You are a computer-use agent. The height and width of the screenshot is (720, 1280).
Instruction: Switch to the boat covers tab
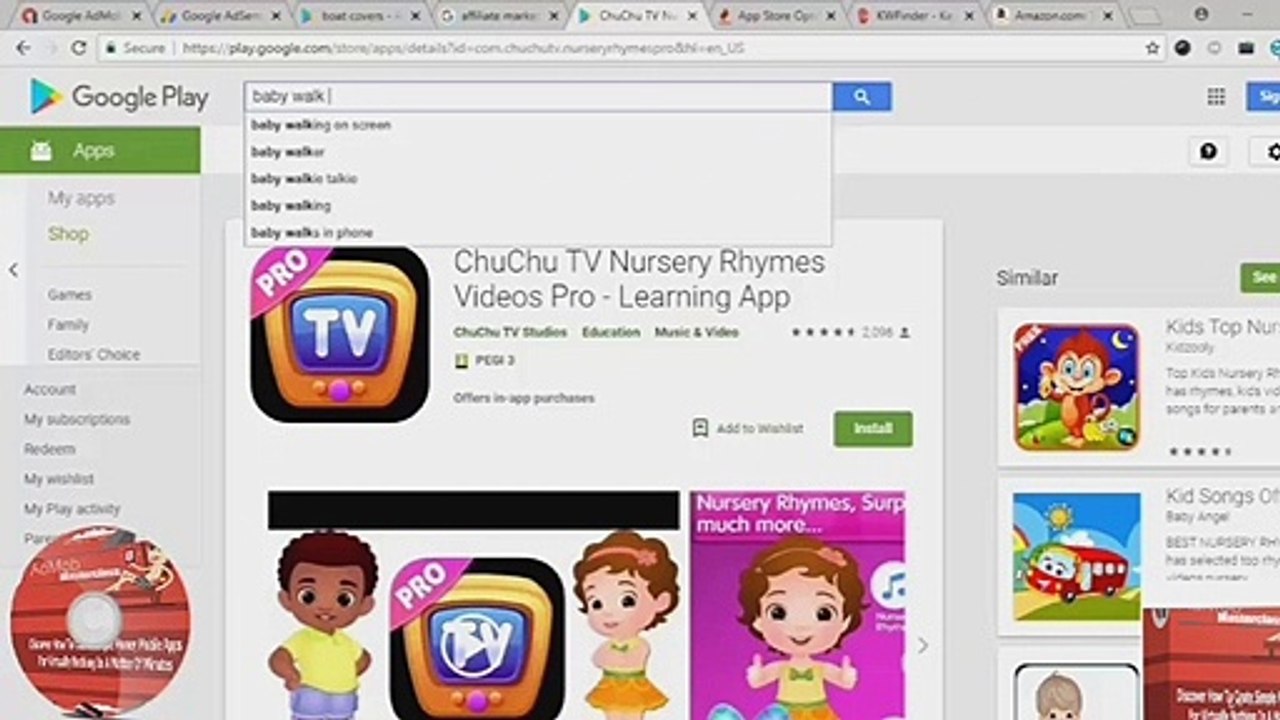[358, 16]
